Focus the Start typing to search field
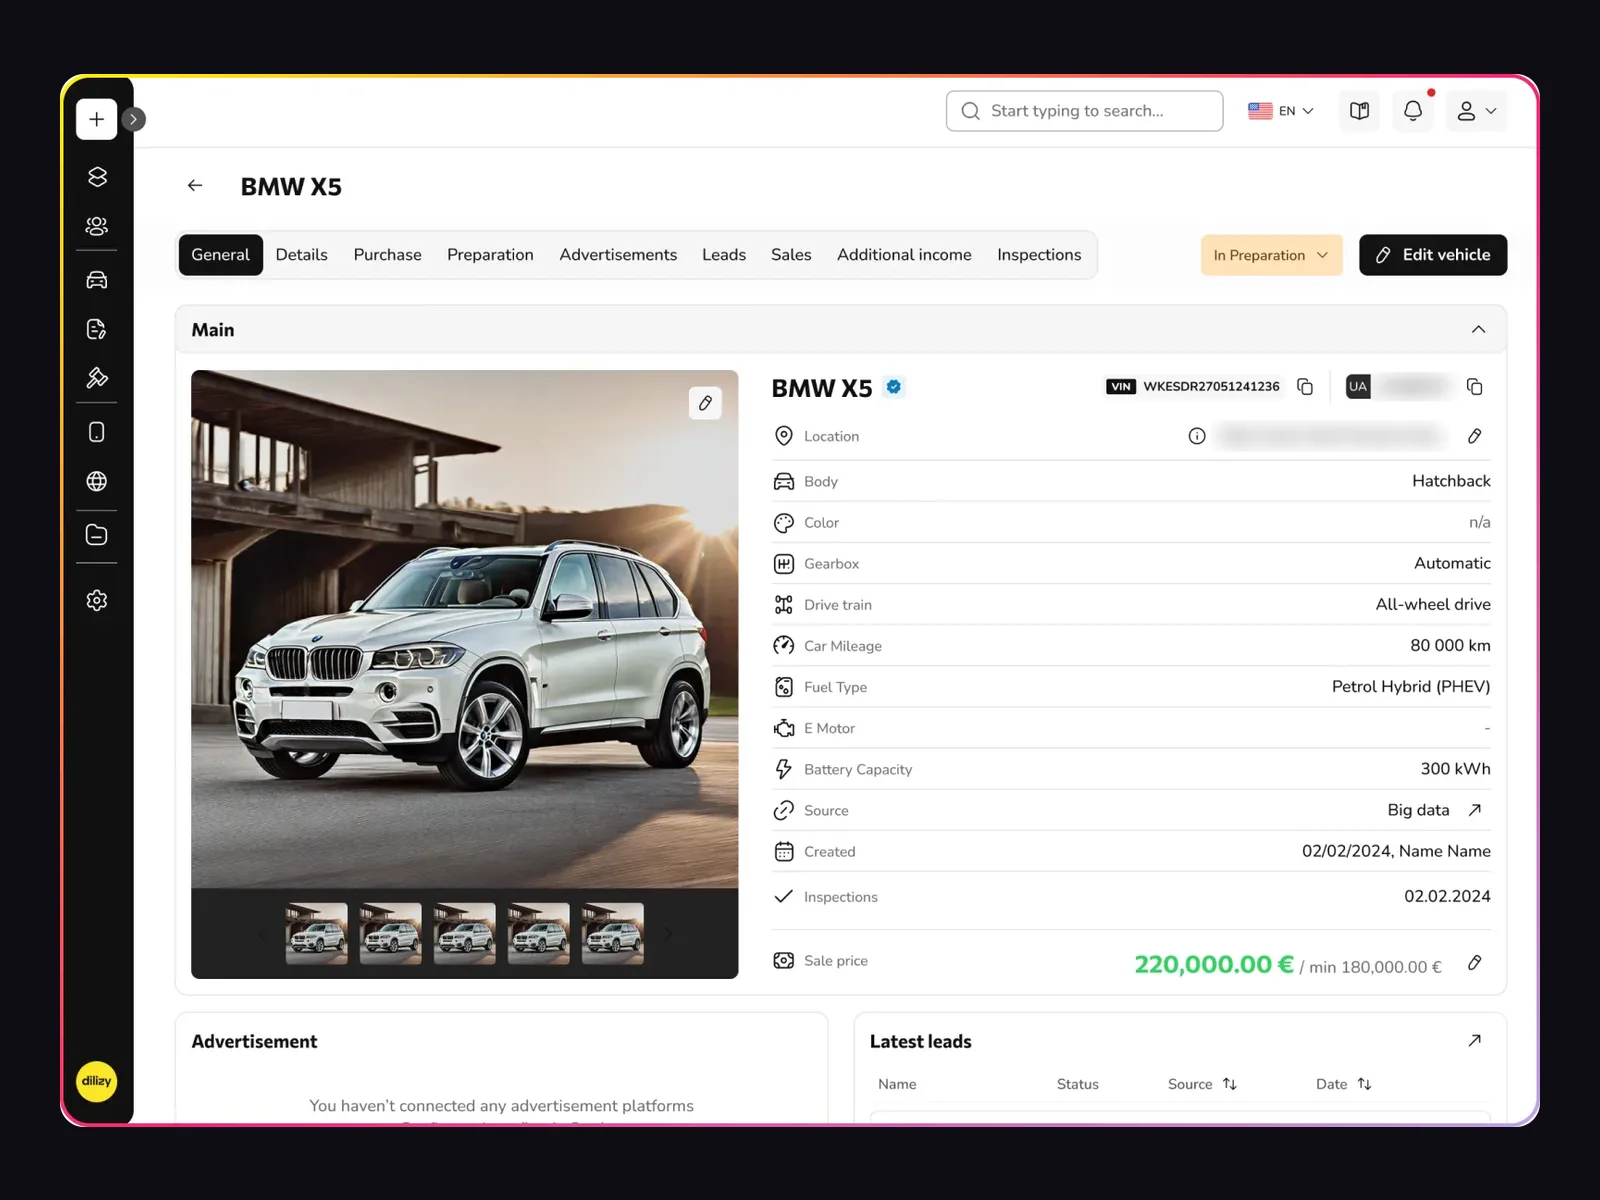The width and height of the screenshot is (1600, 1200). point(1084,111)
